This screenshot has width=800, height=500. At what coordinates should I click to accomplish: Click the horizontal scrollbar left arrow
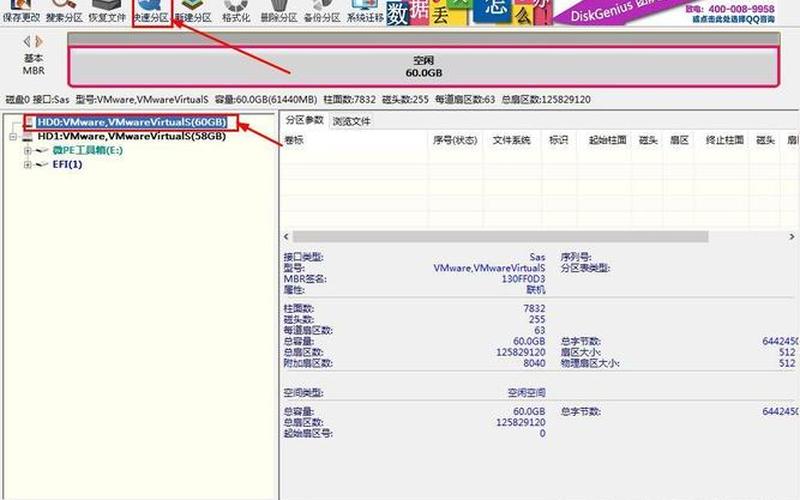286,237
